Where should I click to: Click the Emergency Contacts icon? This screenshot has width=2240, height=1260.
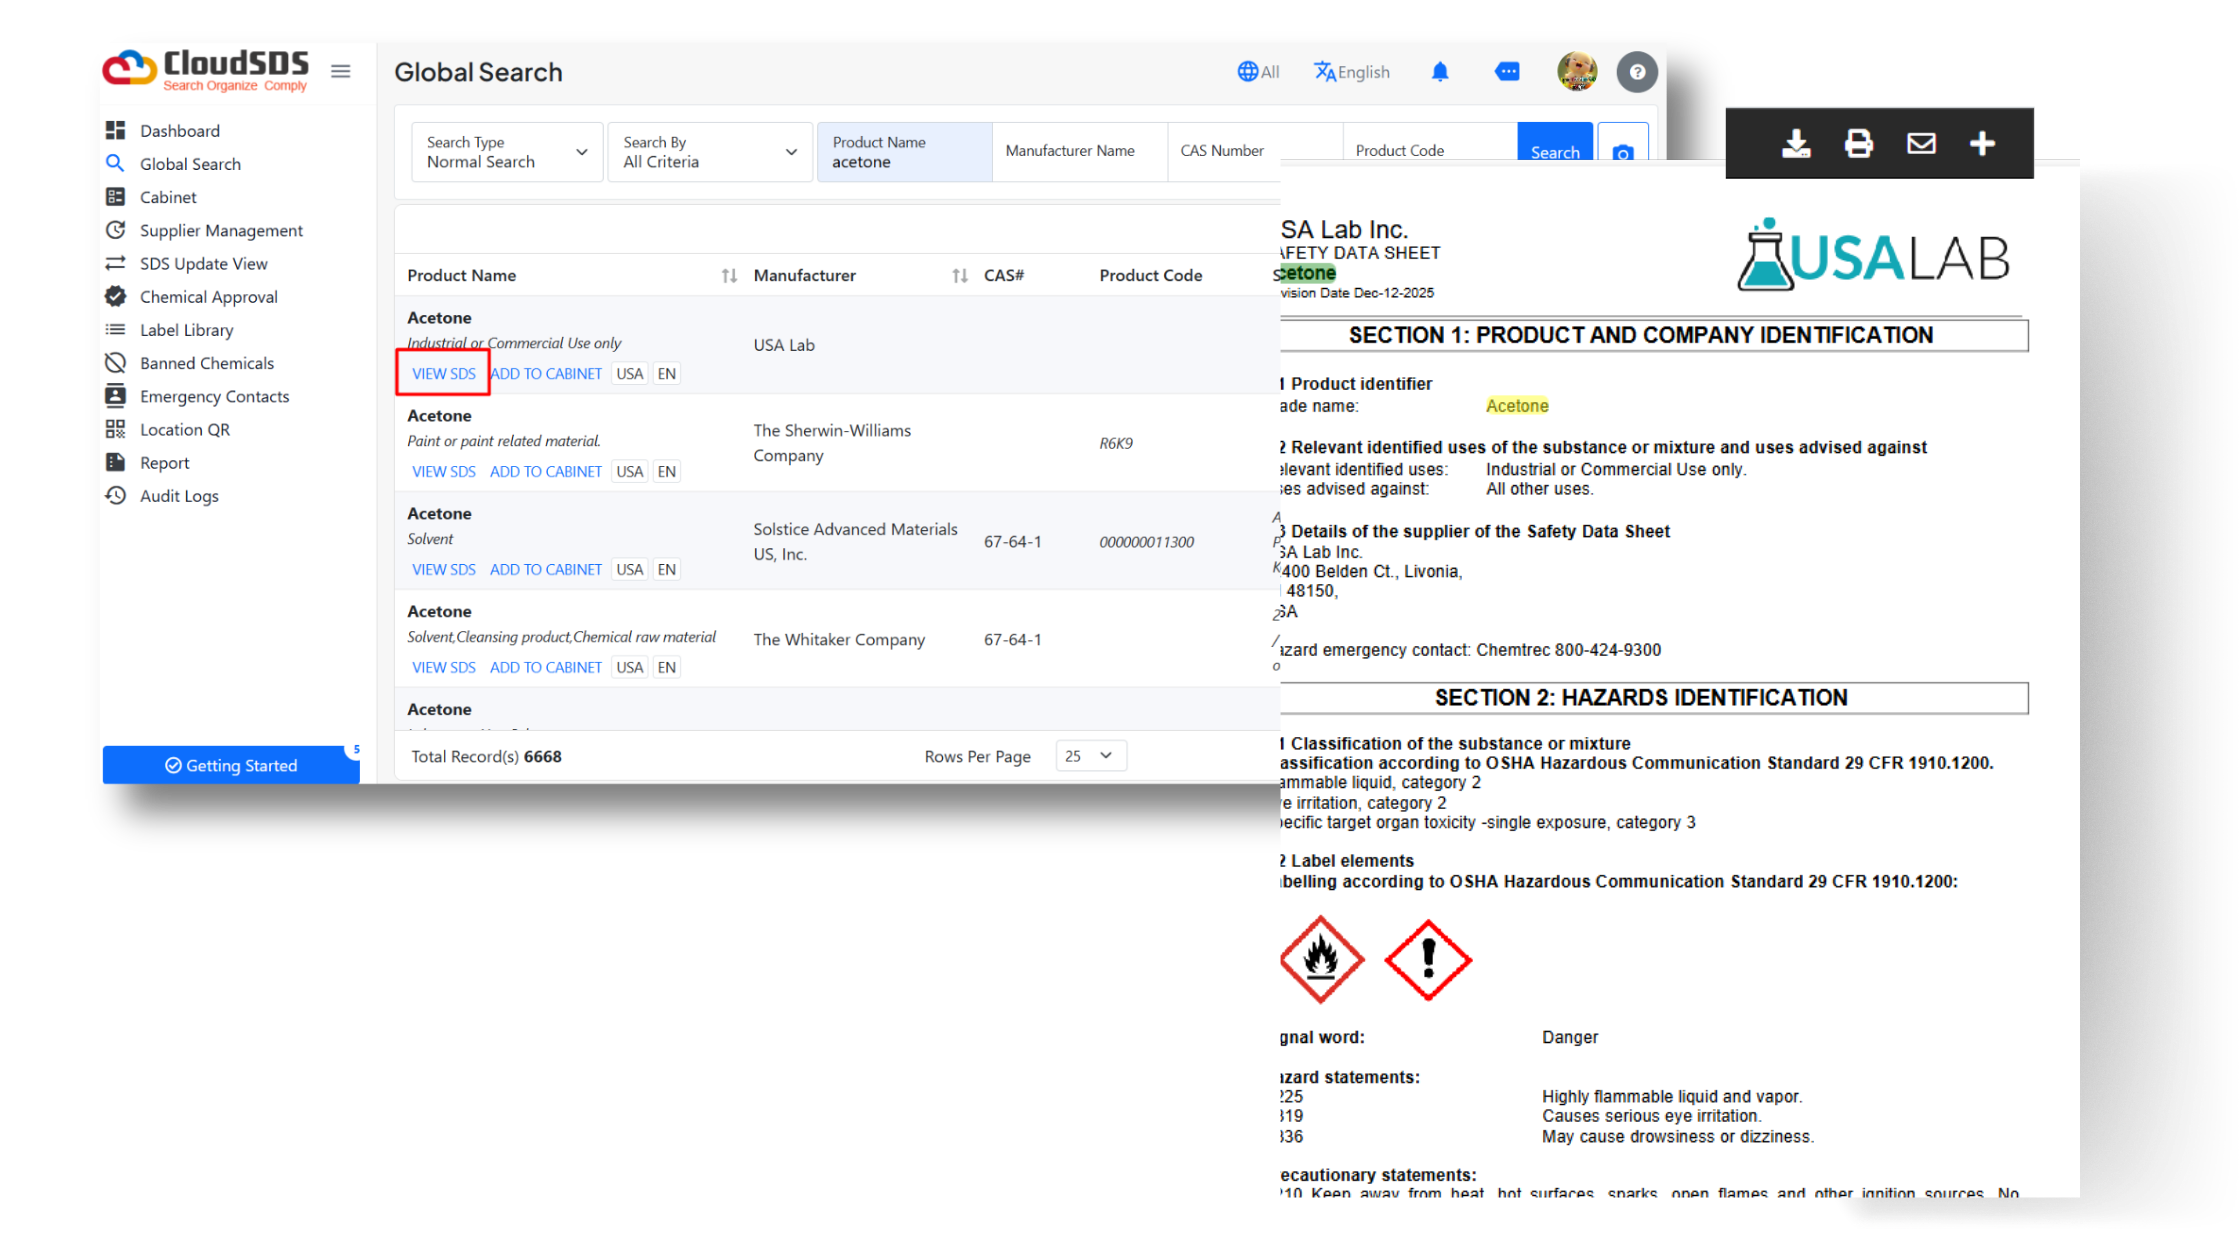coord(116,395)
